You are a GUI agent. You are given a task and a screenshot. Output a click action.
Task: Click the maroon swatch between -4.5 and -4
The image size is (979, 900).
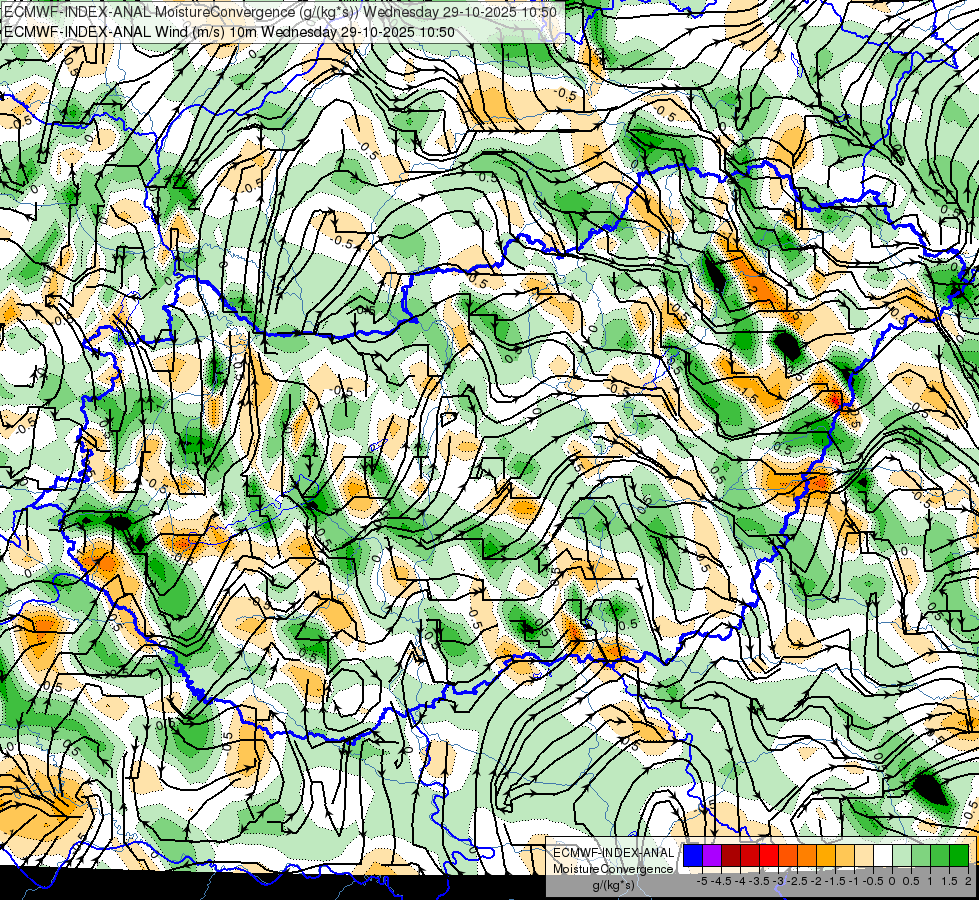[x=731, y=856]
